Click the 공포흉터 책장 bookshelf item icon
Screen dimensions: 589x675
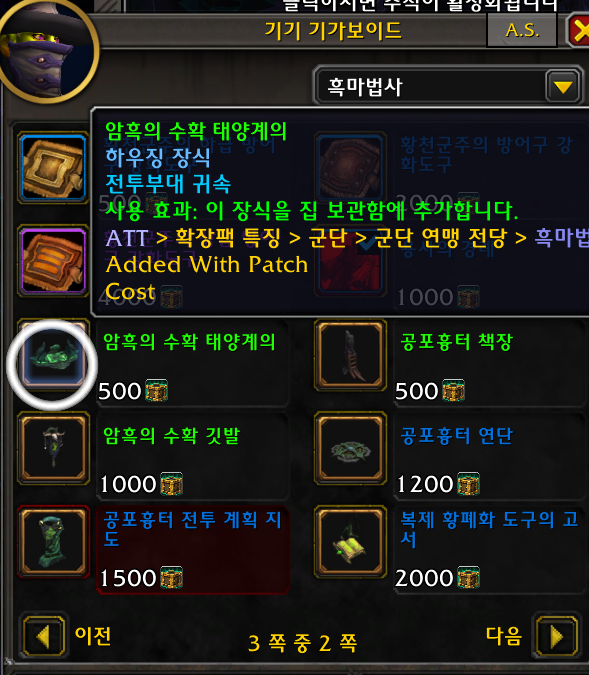point(350,355)
